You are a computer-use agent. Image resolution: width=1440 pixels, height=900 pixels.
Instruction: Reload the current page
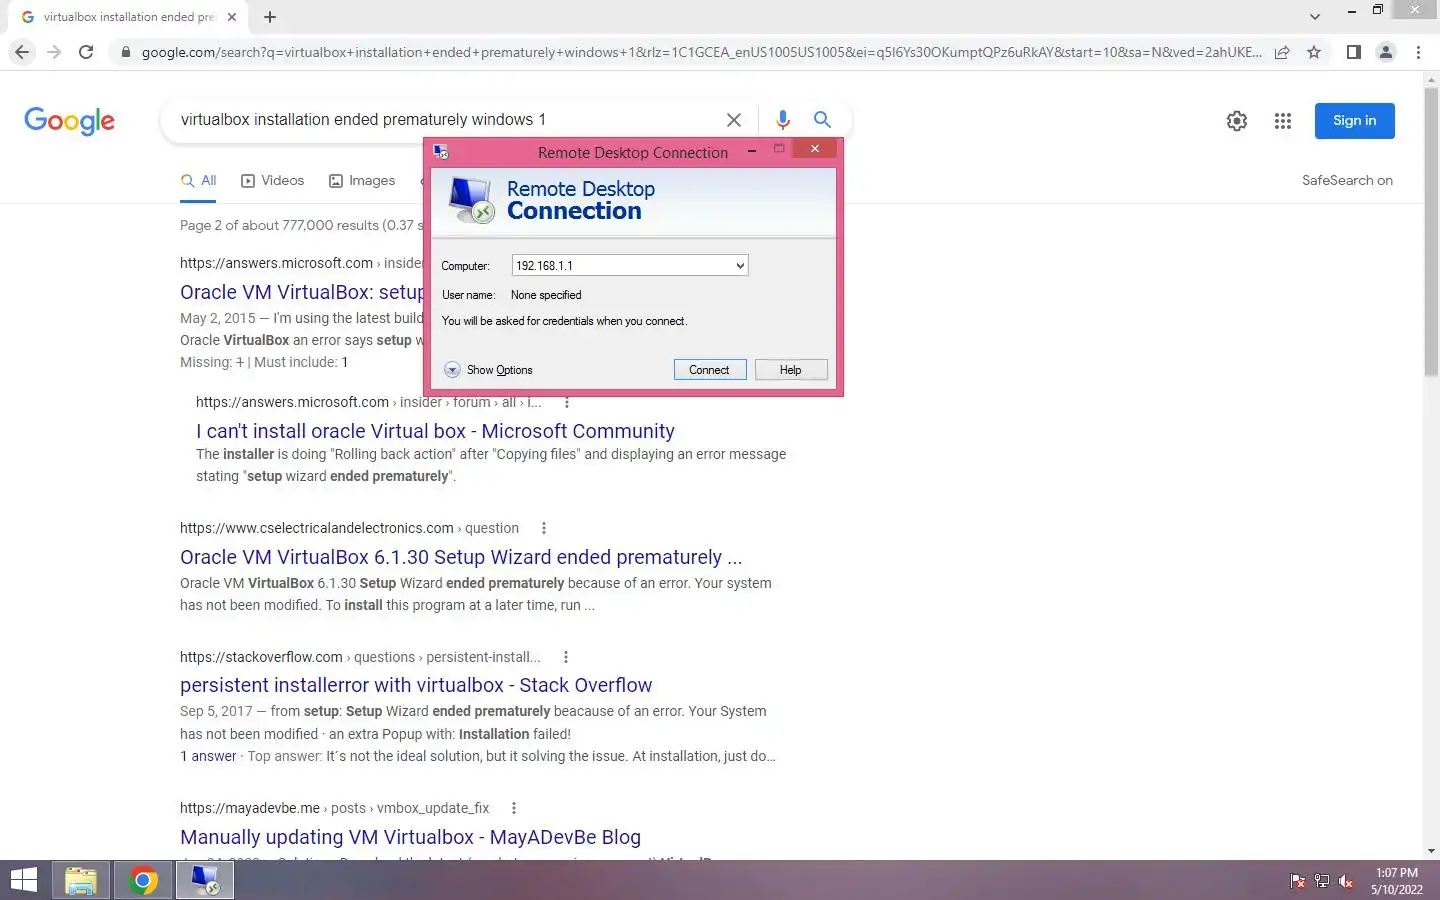86,52
